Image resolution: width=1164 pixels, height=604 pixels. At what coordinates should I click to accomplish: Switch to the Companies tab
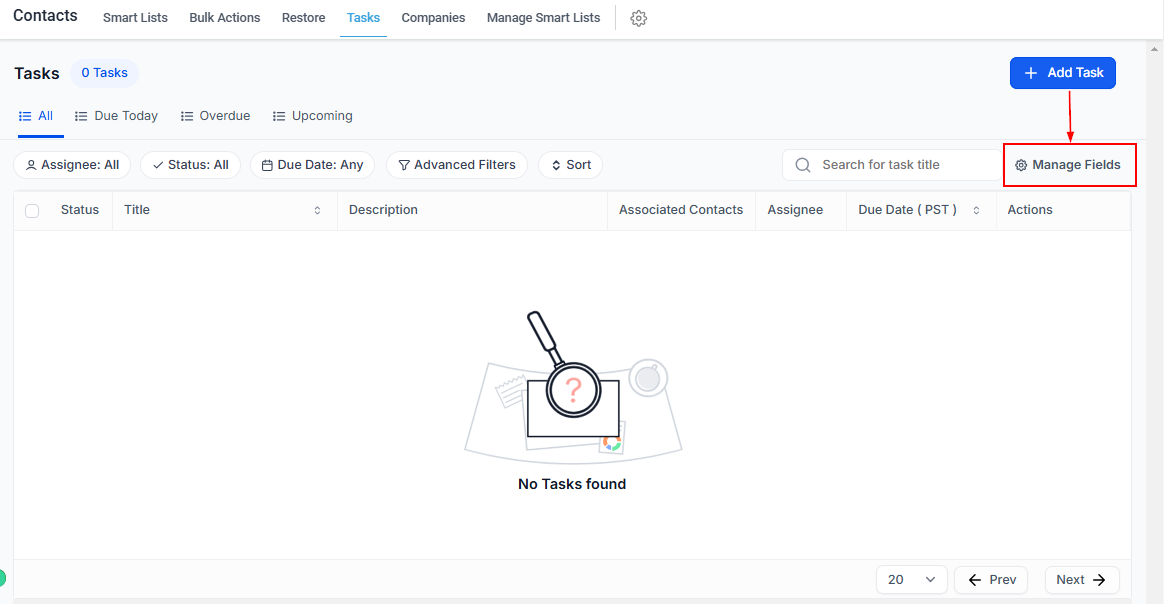pos(433,18)
